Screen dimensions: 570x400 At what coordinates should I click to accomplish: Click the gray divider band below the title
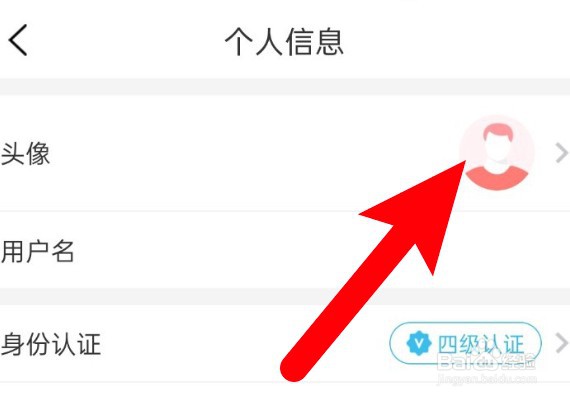tap(285, 87)
